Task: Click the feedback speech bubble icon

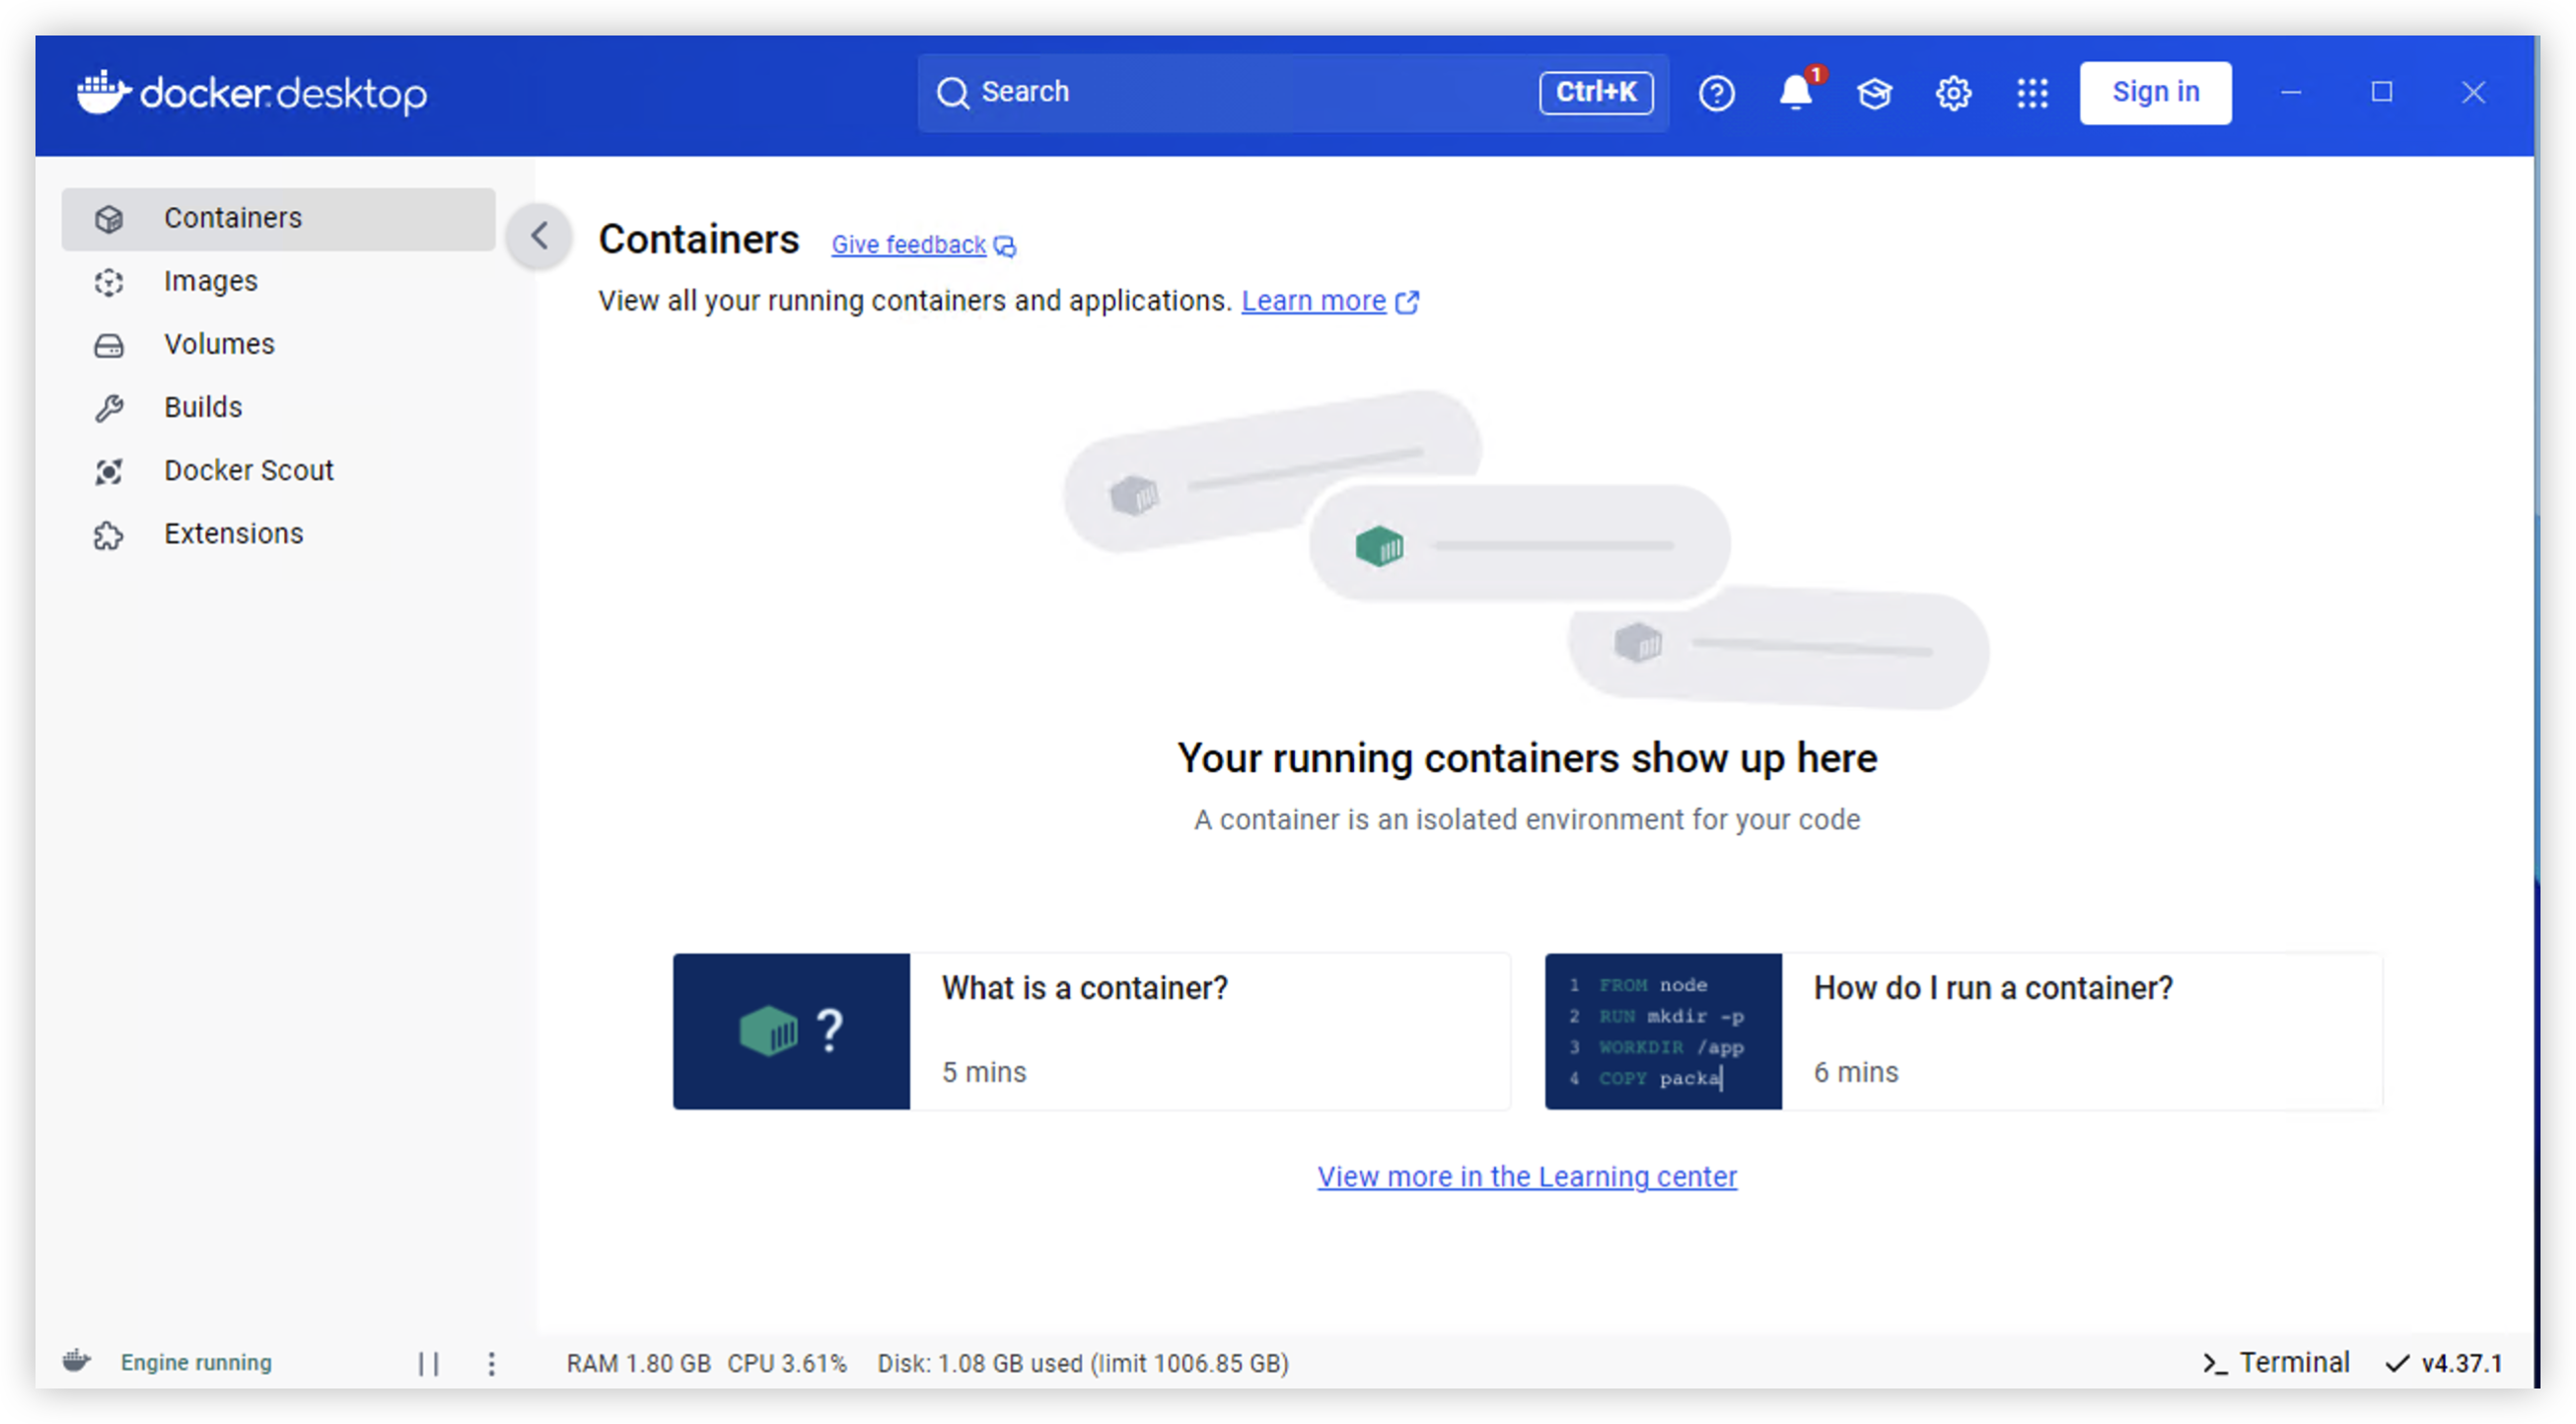Action: tap(1005, 246)
